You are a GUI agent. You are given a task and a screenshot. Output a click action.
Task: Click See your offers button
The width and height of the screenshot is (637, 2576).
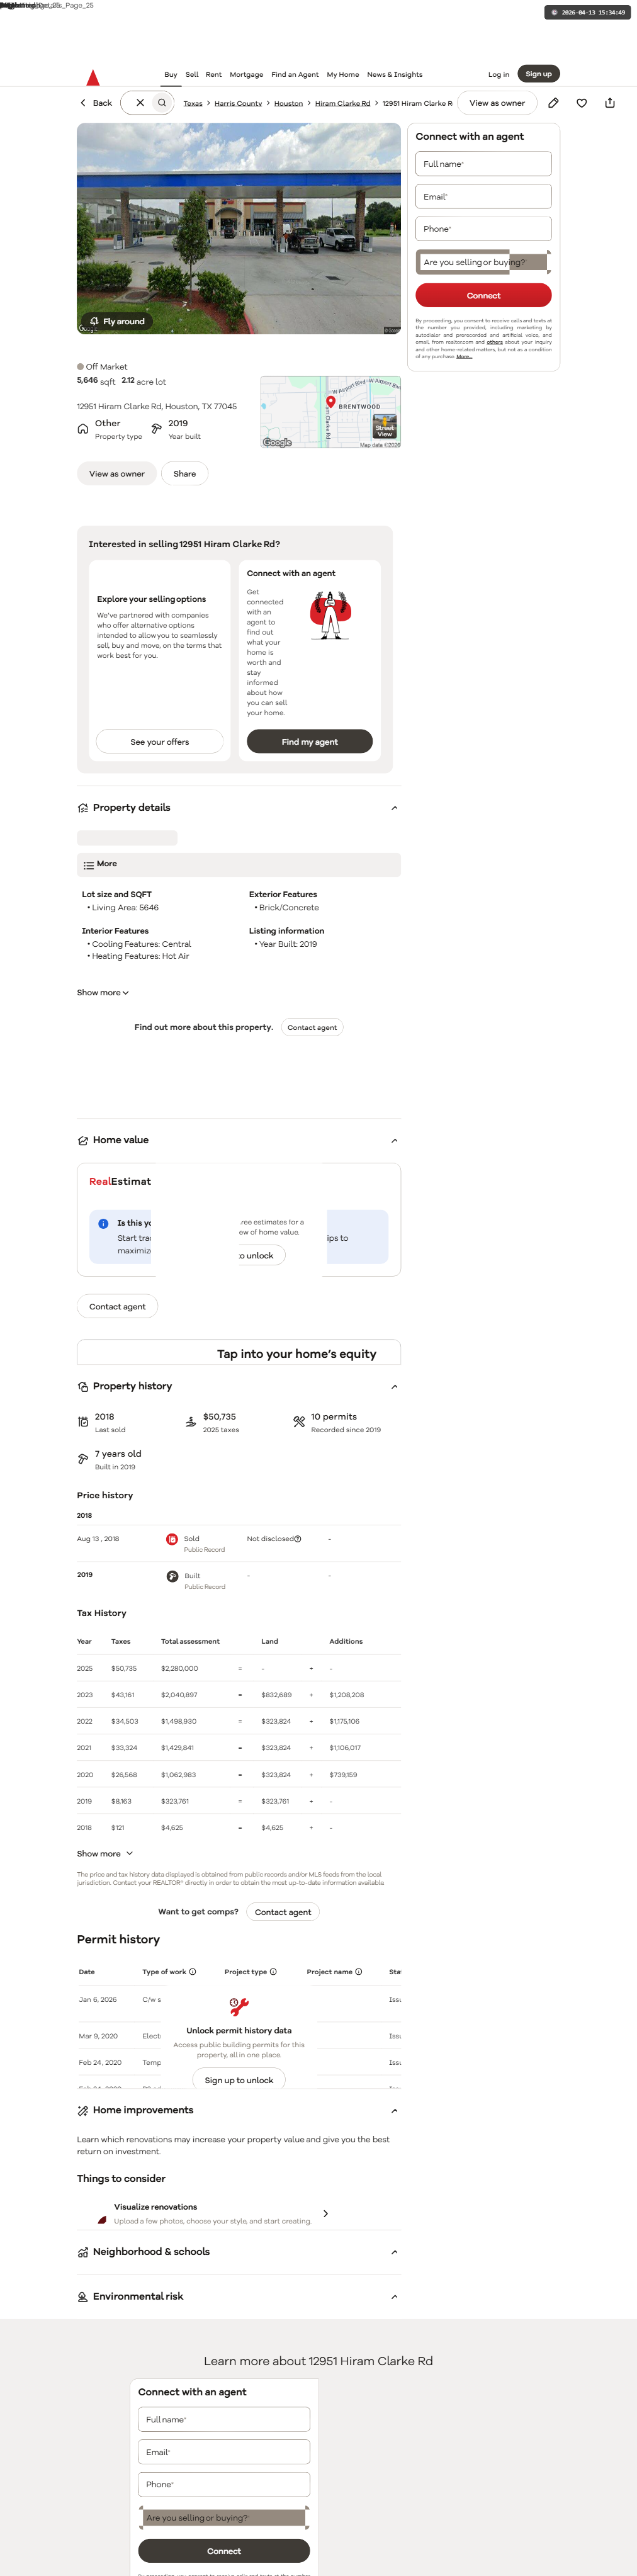click(x=160, y=742)
